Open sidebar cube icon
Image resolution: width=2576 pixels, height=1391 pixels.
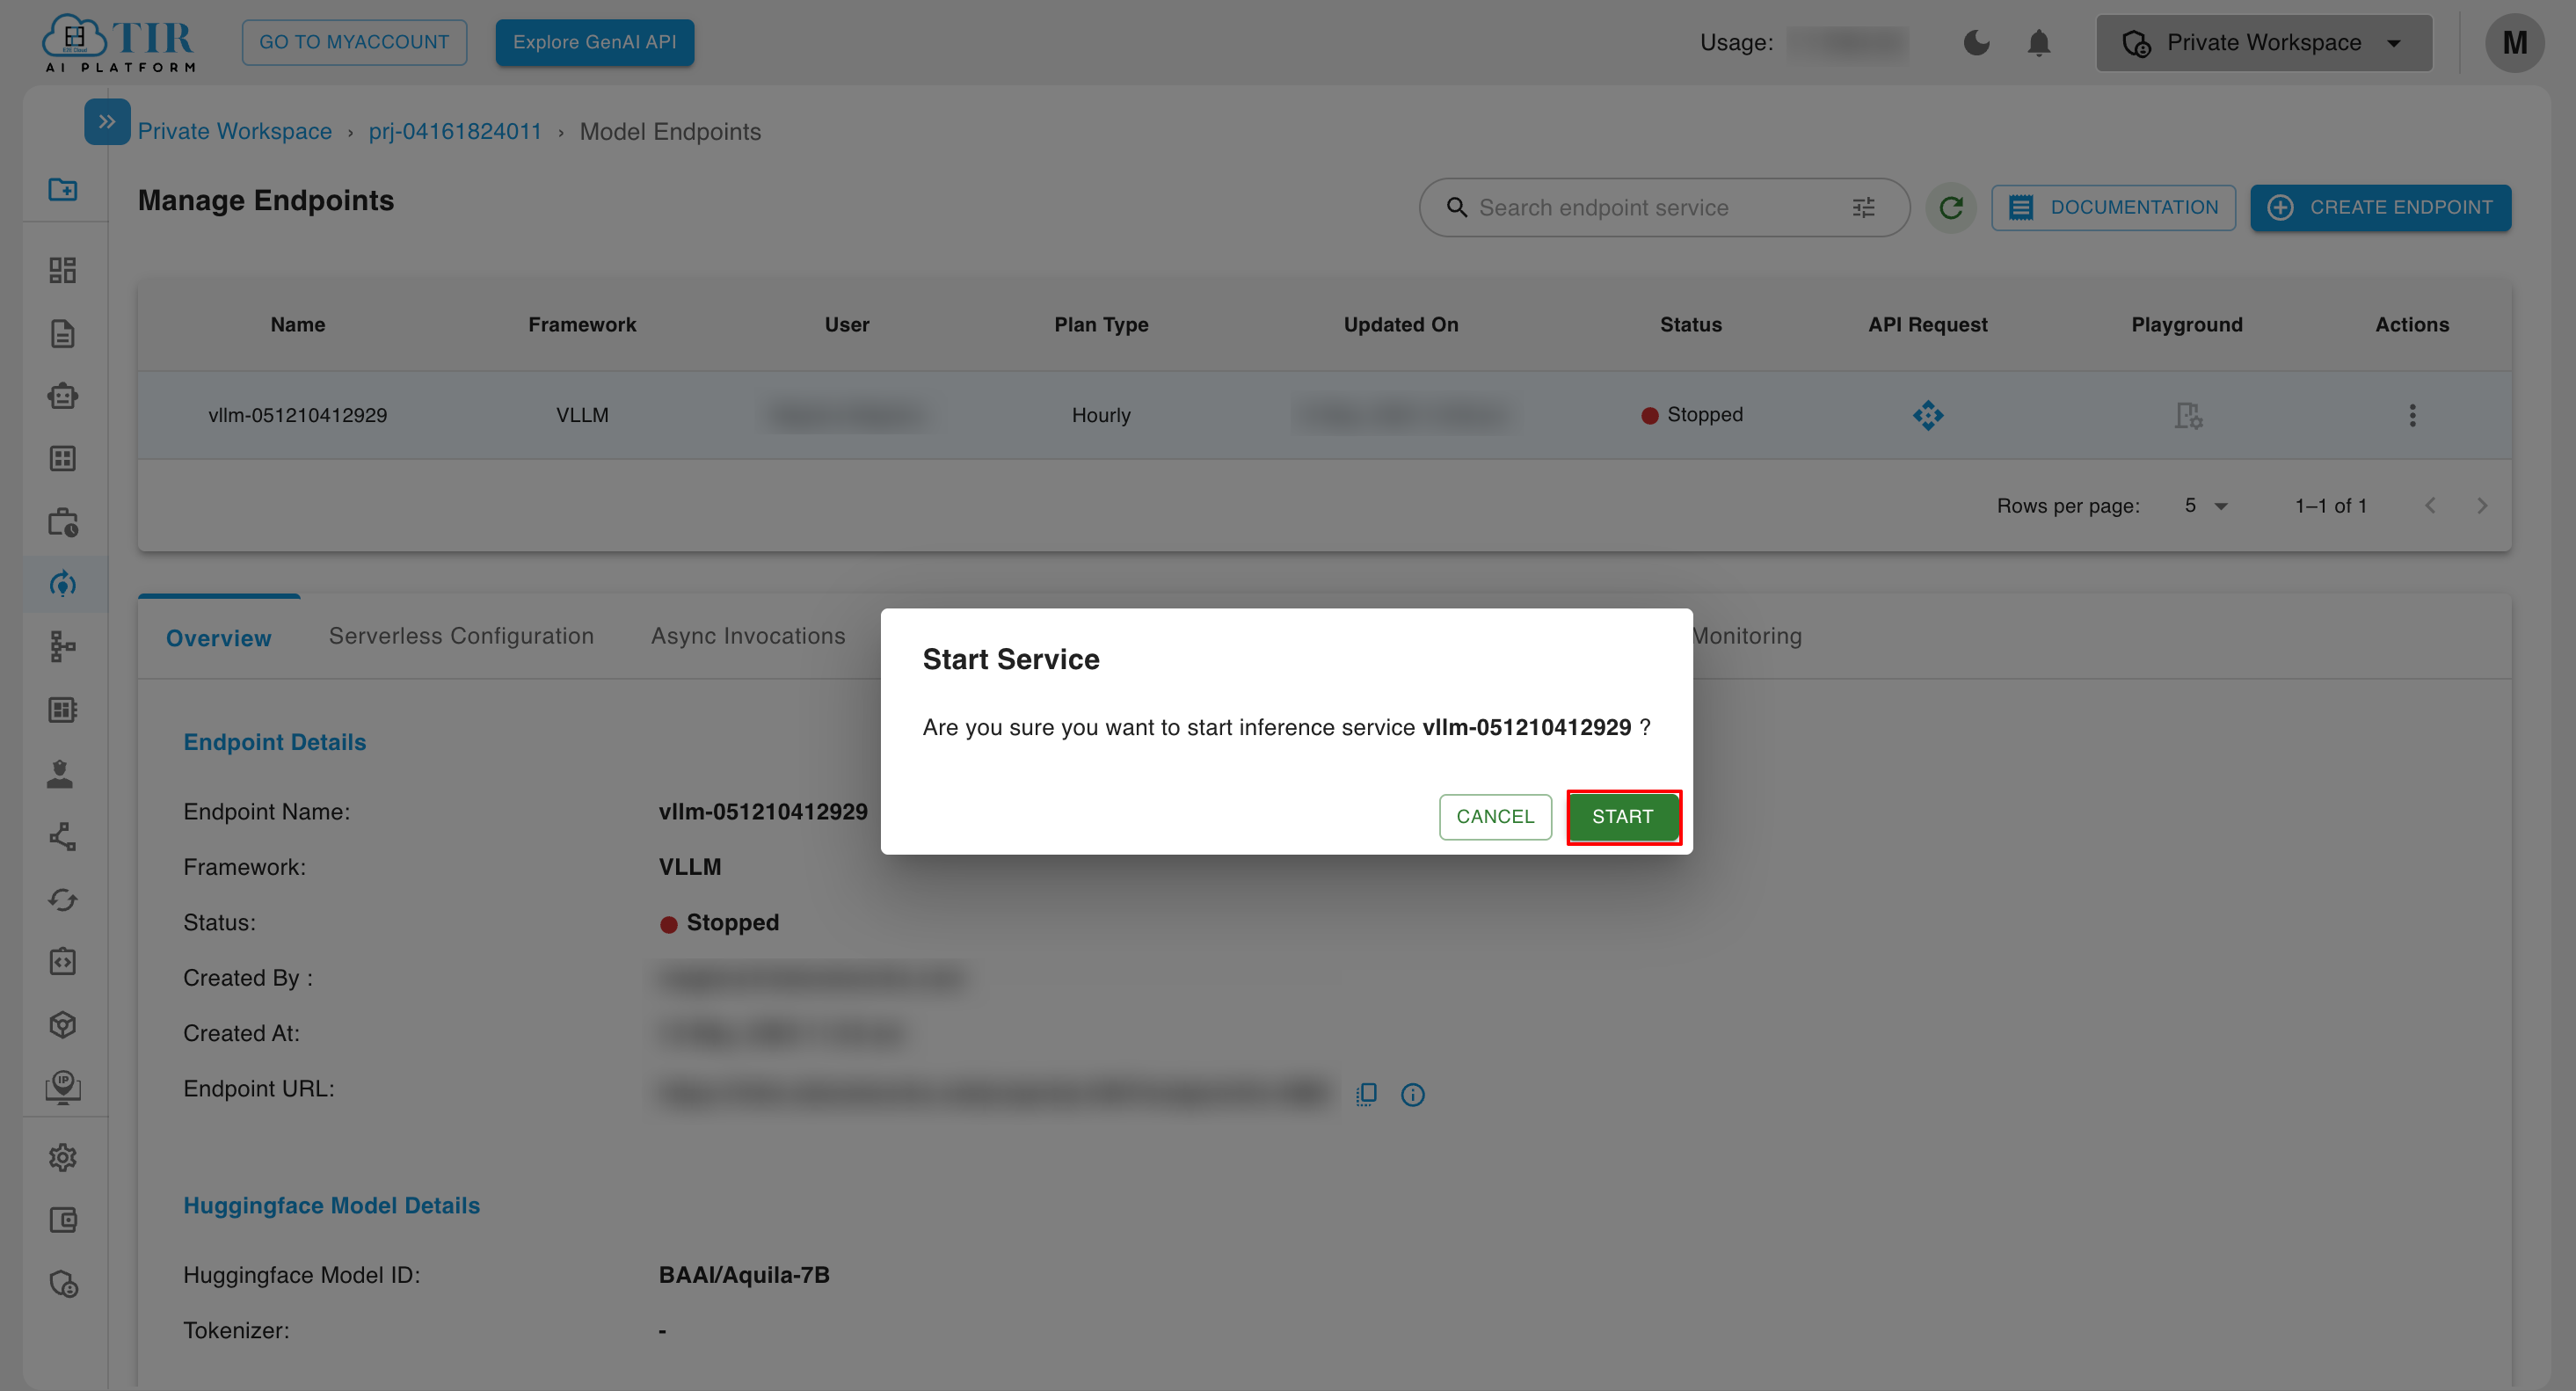point(63,1025)
